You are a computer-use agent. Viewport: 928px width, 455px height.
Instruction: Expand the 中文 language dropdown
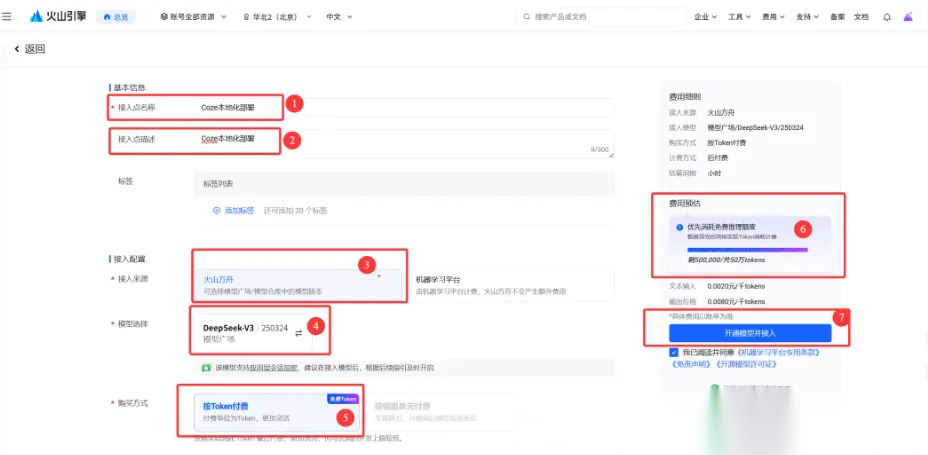click(x=339, y=17)
